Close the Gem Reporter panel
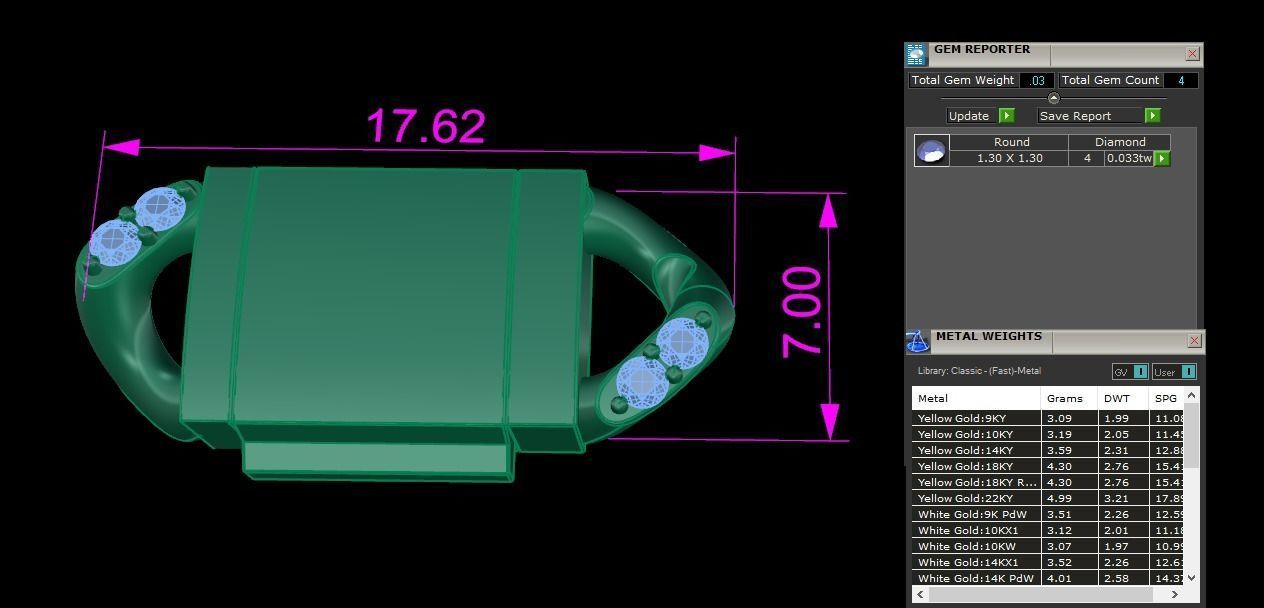This screenshot has height=608, width=1264. [1192, 54]
